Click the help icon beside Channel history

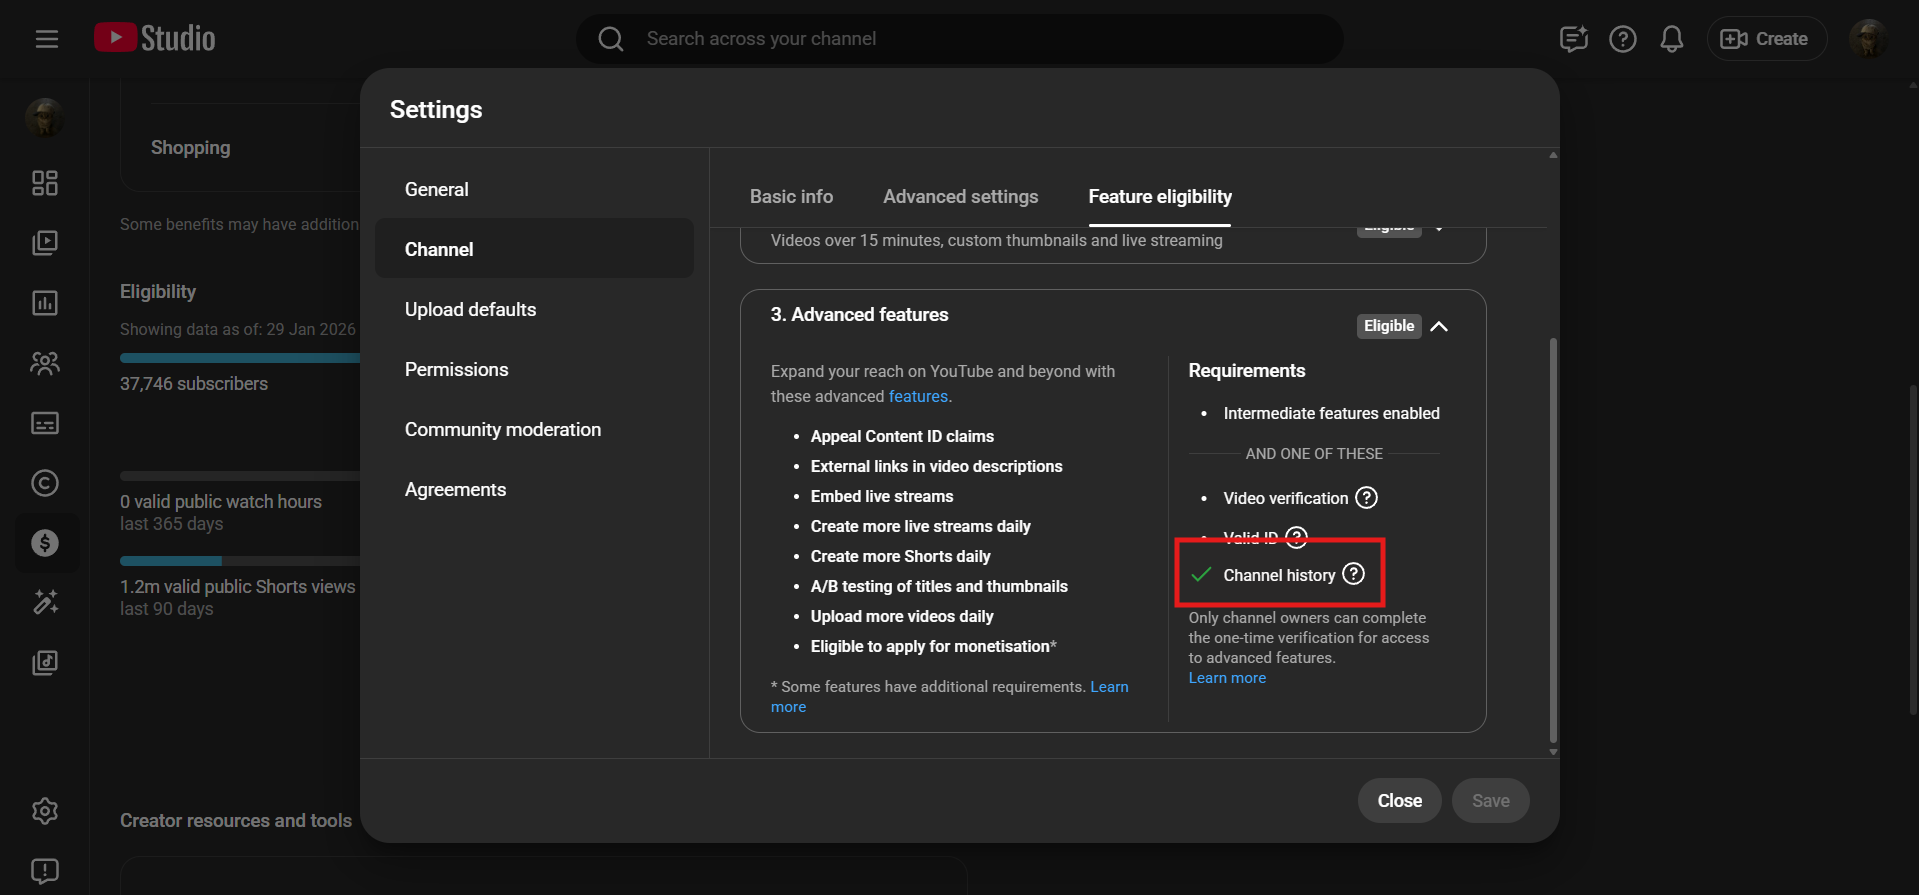[x=1353, y=574]
